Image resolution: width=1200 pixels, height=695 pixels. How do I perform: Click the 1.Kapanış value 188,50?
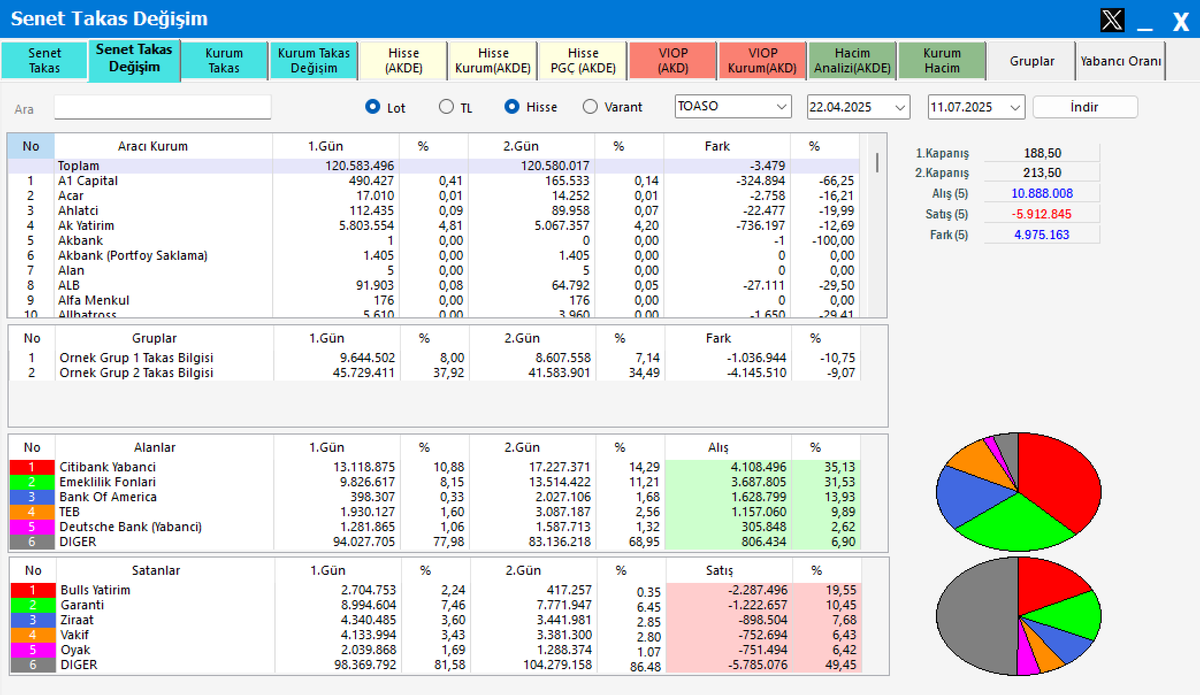[x=1041, y=153]
